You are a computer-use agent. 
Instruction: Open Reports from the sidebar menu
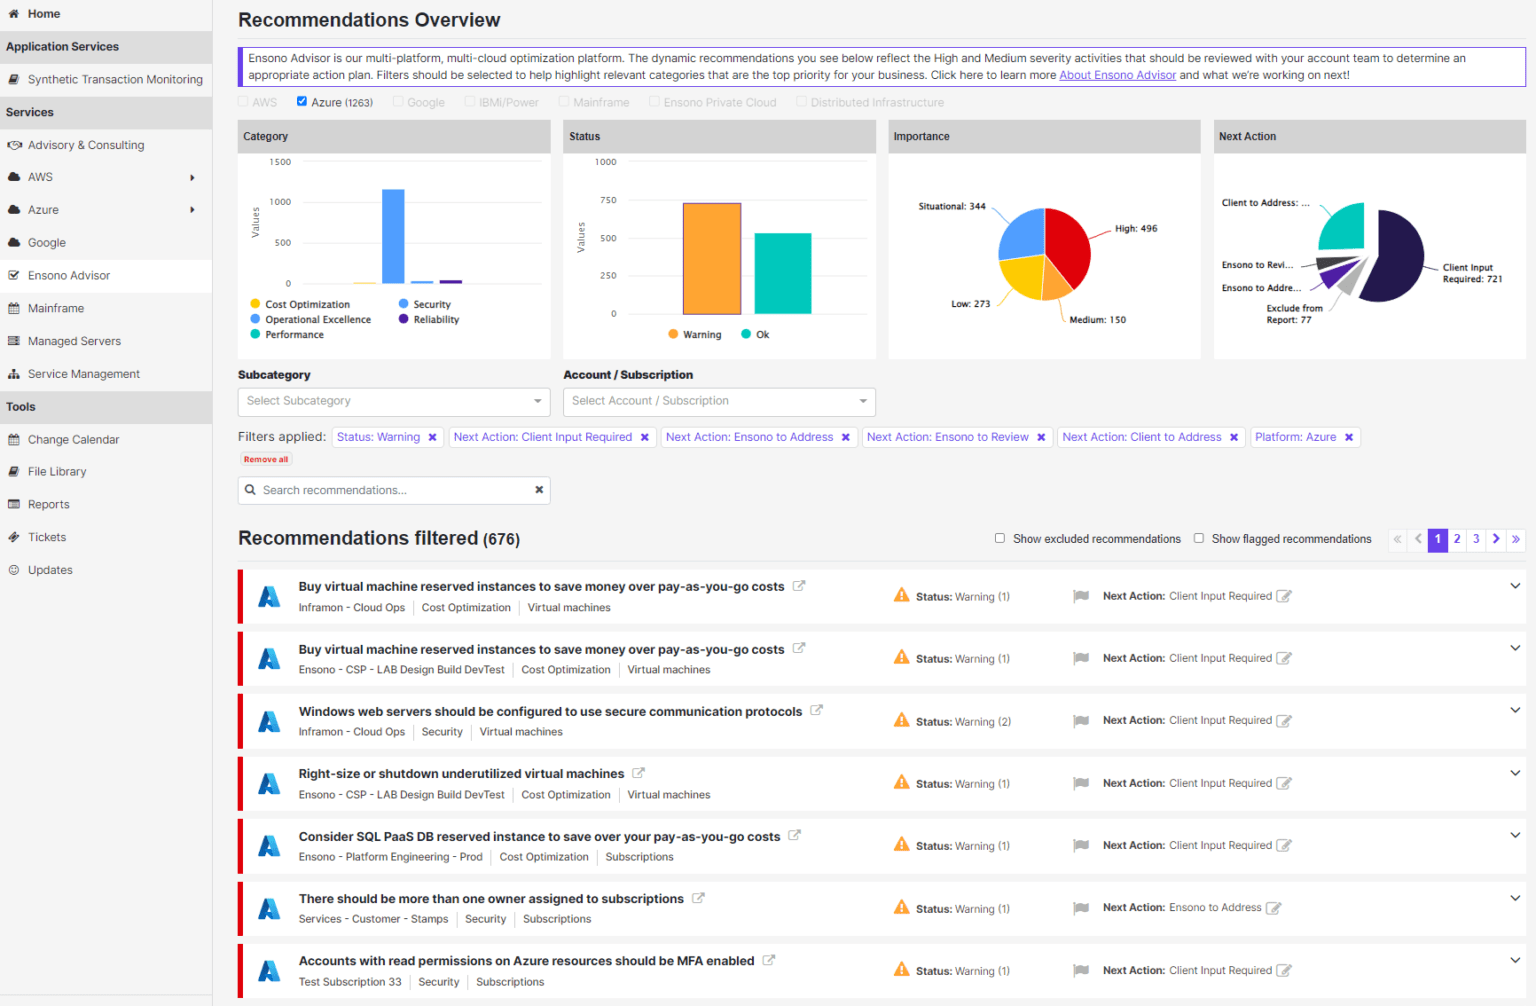click(x=48, y=504)
